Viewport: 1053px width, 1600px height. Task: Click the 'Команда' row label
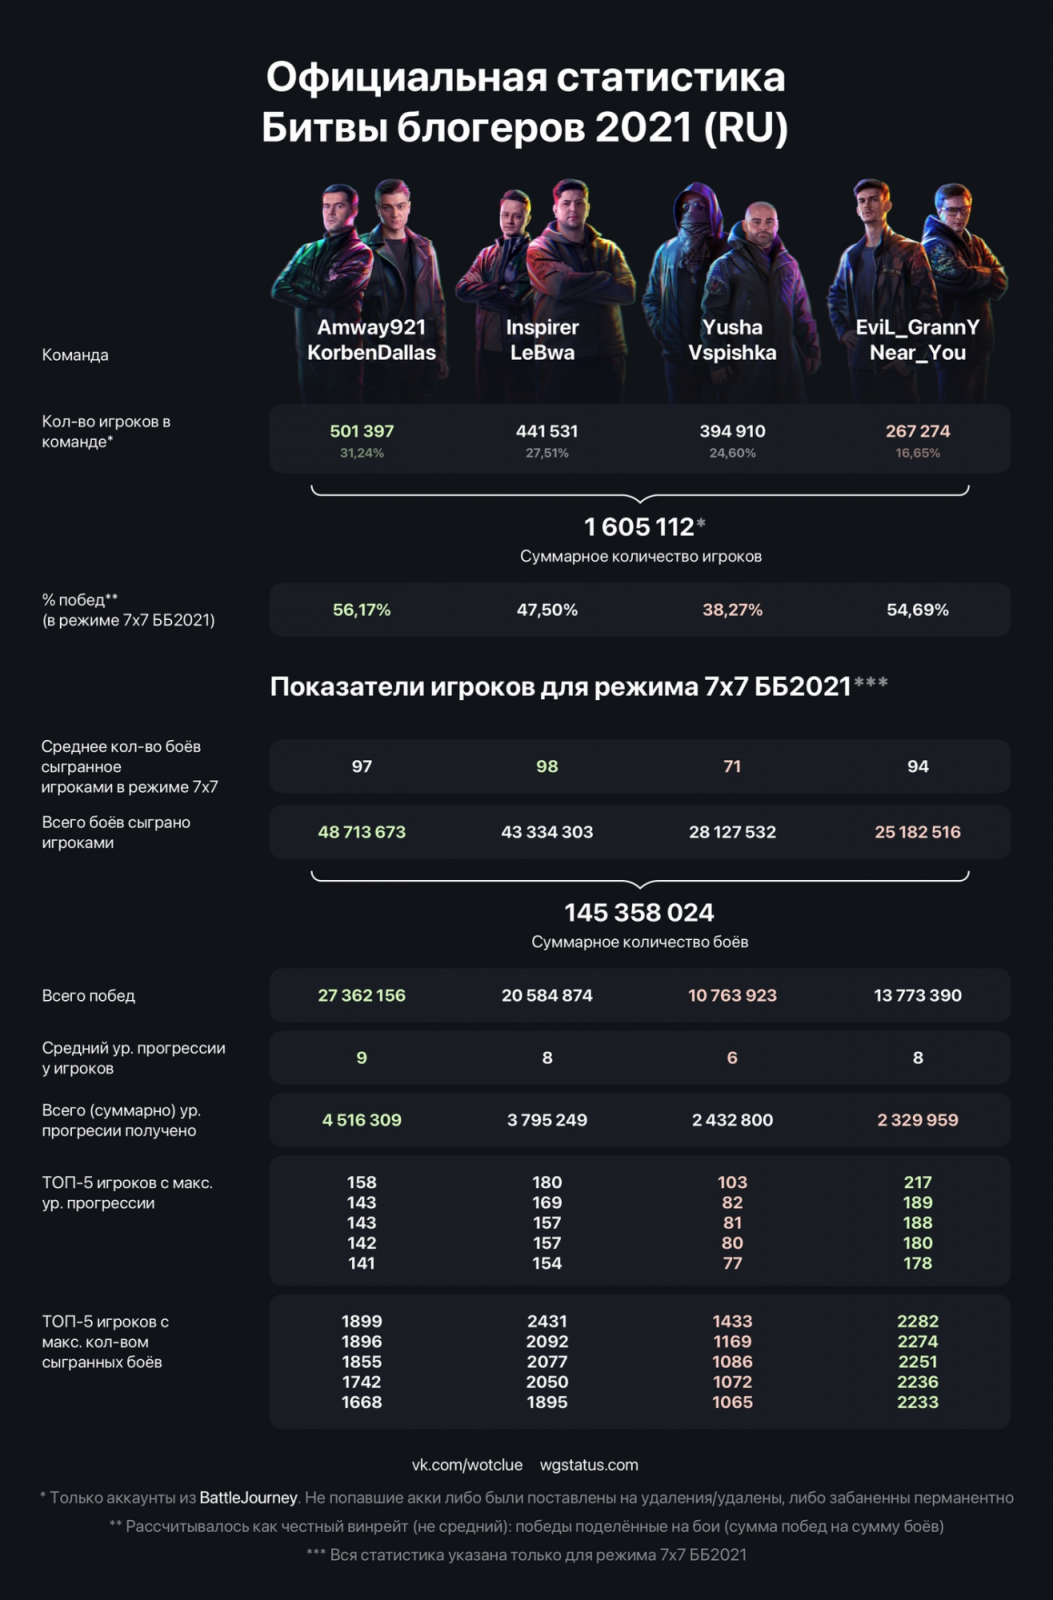coord(75,355)
